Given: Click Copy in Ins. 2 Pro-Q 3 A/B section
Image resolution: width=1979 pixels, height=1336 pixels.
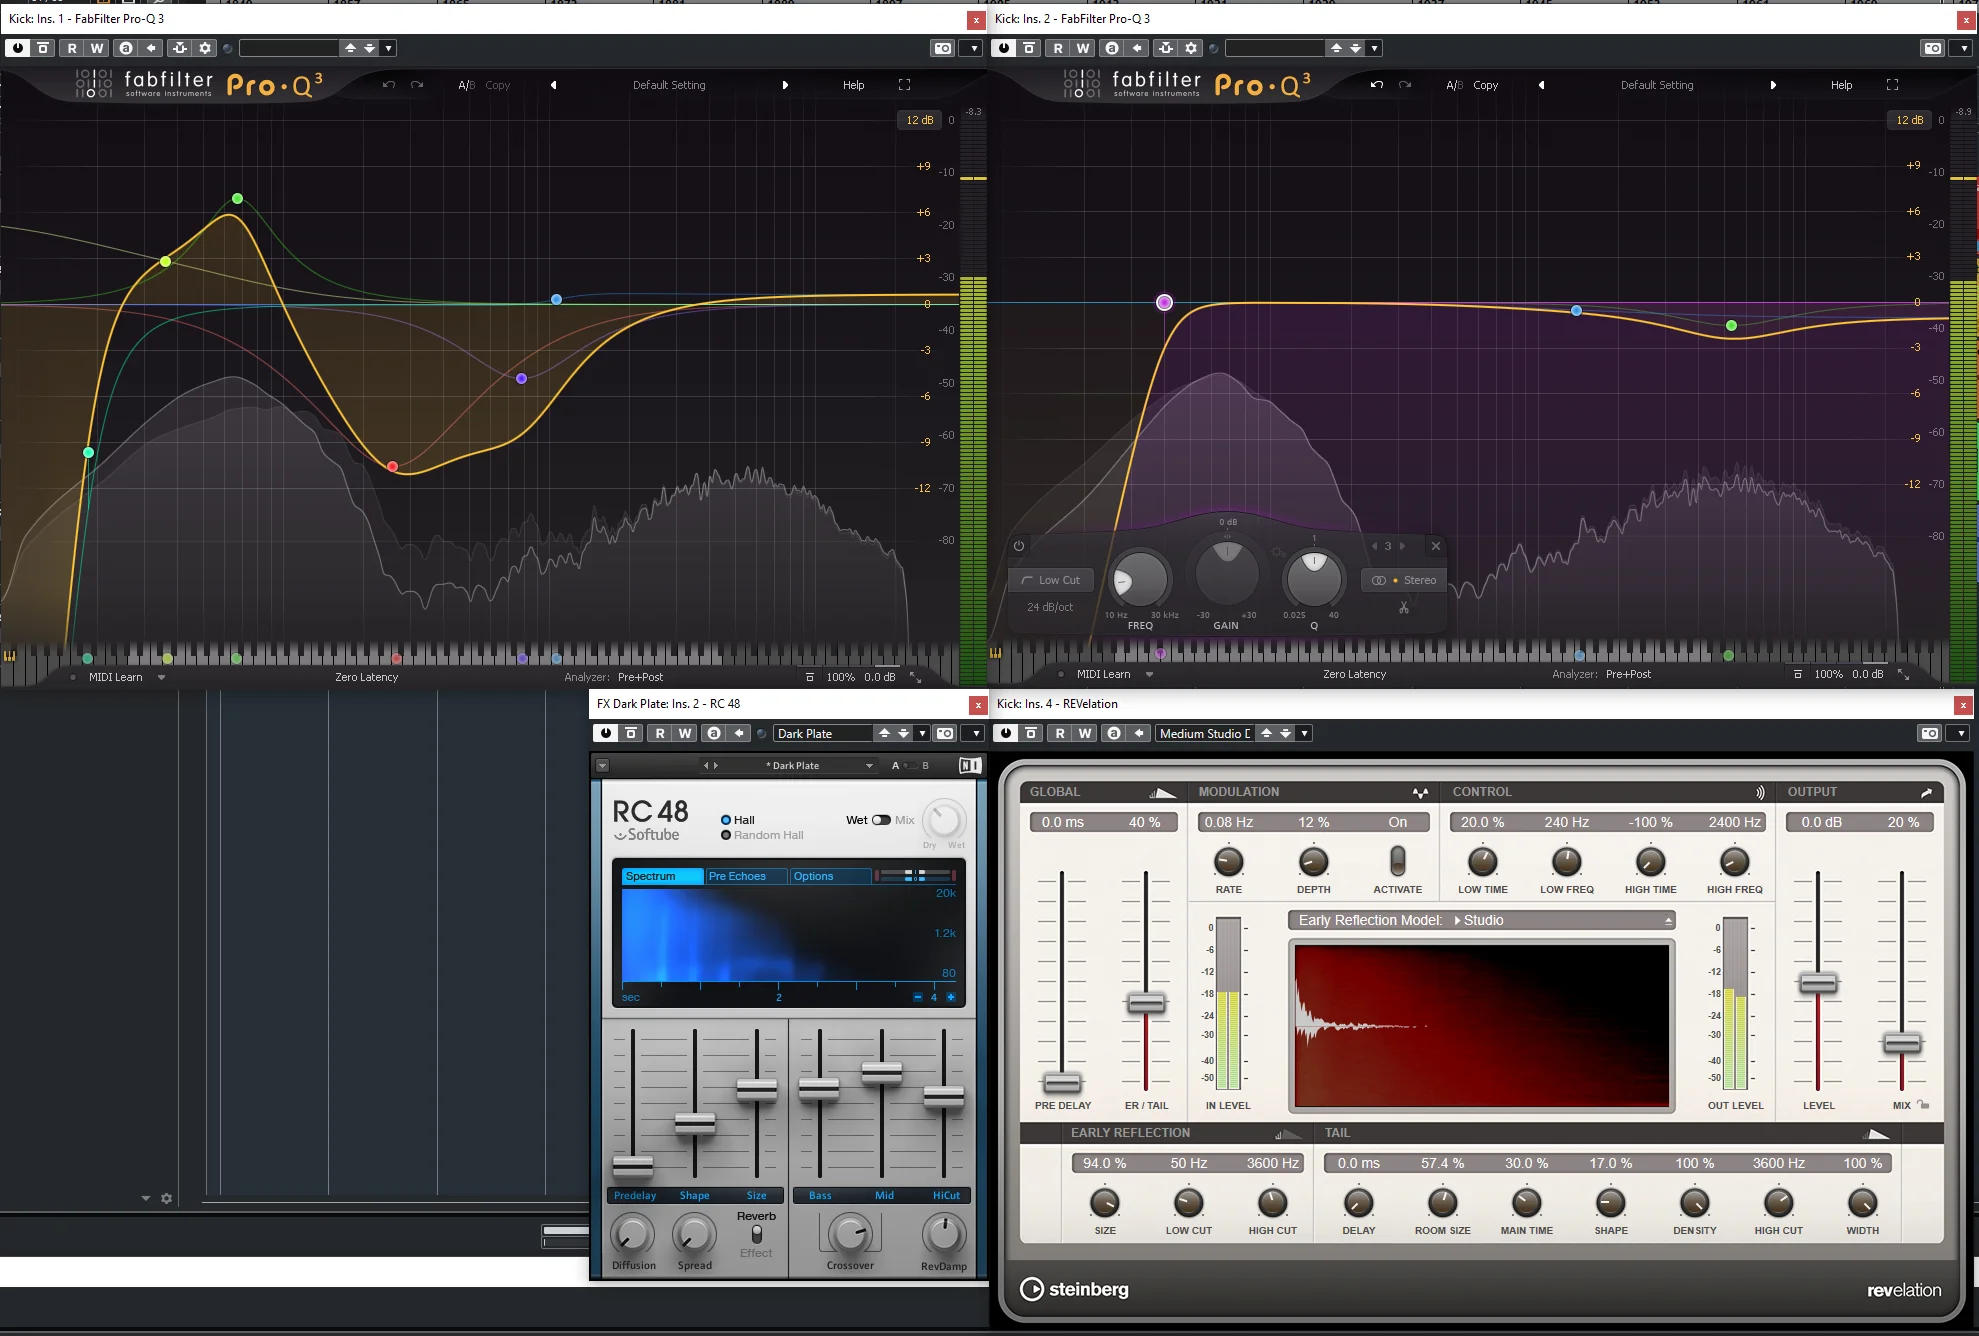Looking at the screenshot, I should click(x=1485, y=85).
